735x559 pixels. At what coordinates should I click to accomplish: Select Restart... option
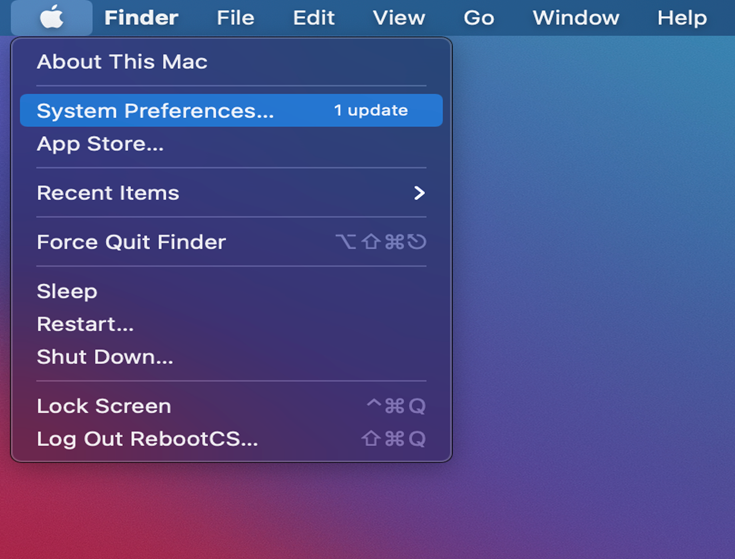(85, 324)
